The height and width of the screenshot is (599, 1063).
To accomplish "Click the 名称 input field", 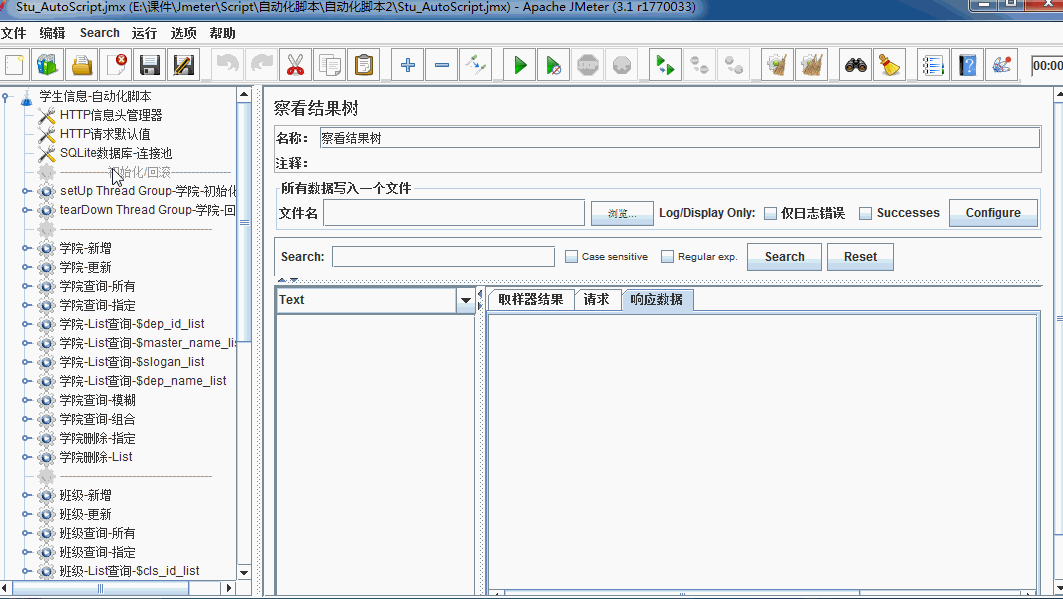I will click(x=679, y=138).
